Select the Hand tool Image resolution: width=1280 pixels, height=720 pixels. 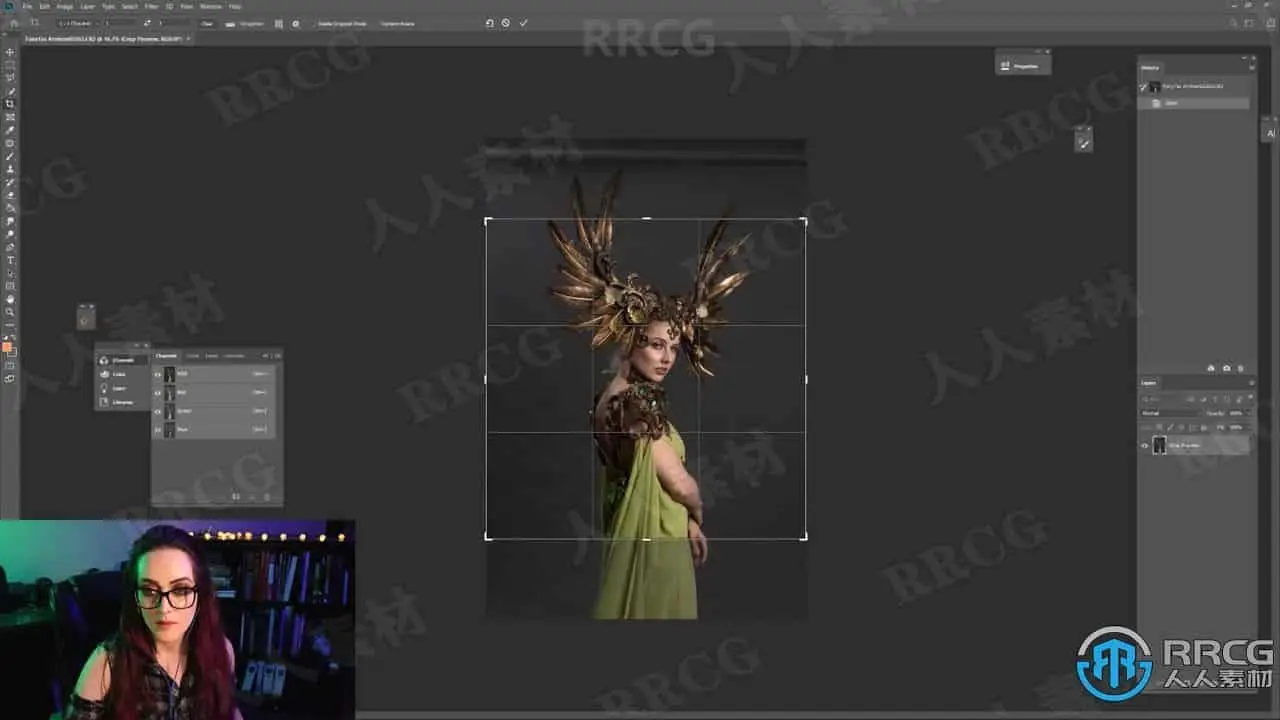[10, 299]
